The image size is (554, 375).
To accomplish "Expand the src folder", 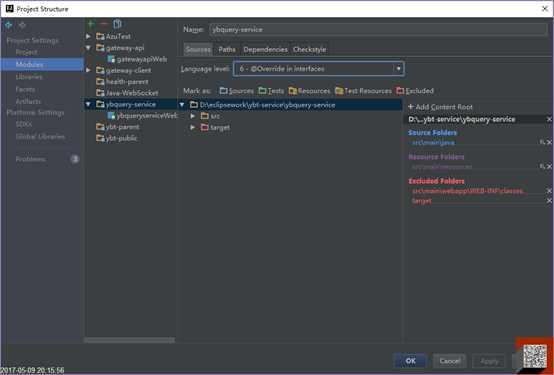I will [x=193, y=116].
